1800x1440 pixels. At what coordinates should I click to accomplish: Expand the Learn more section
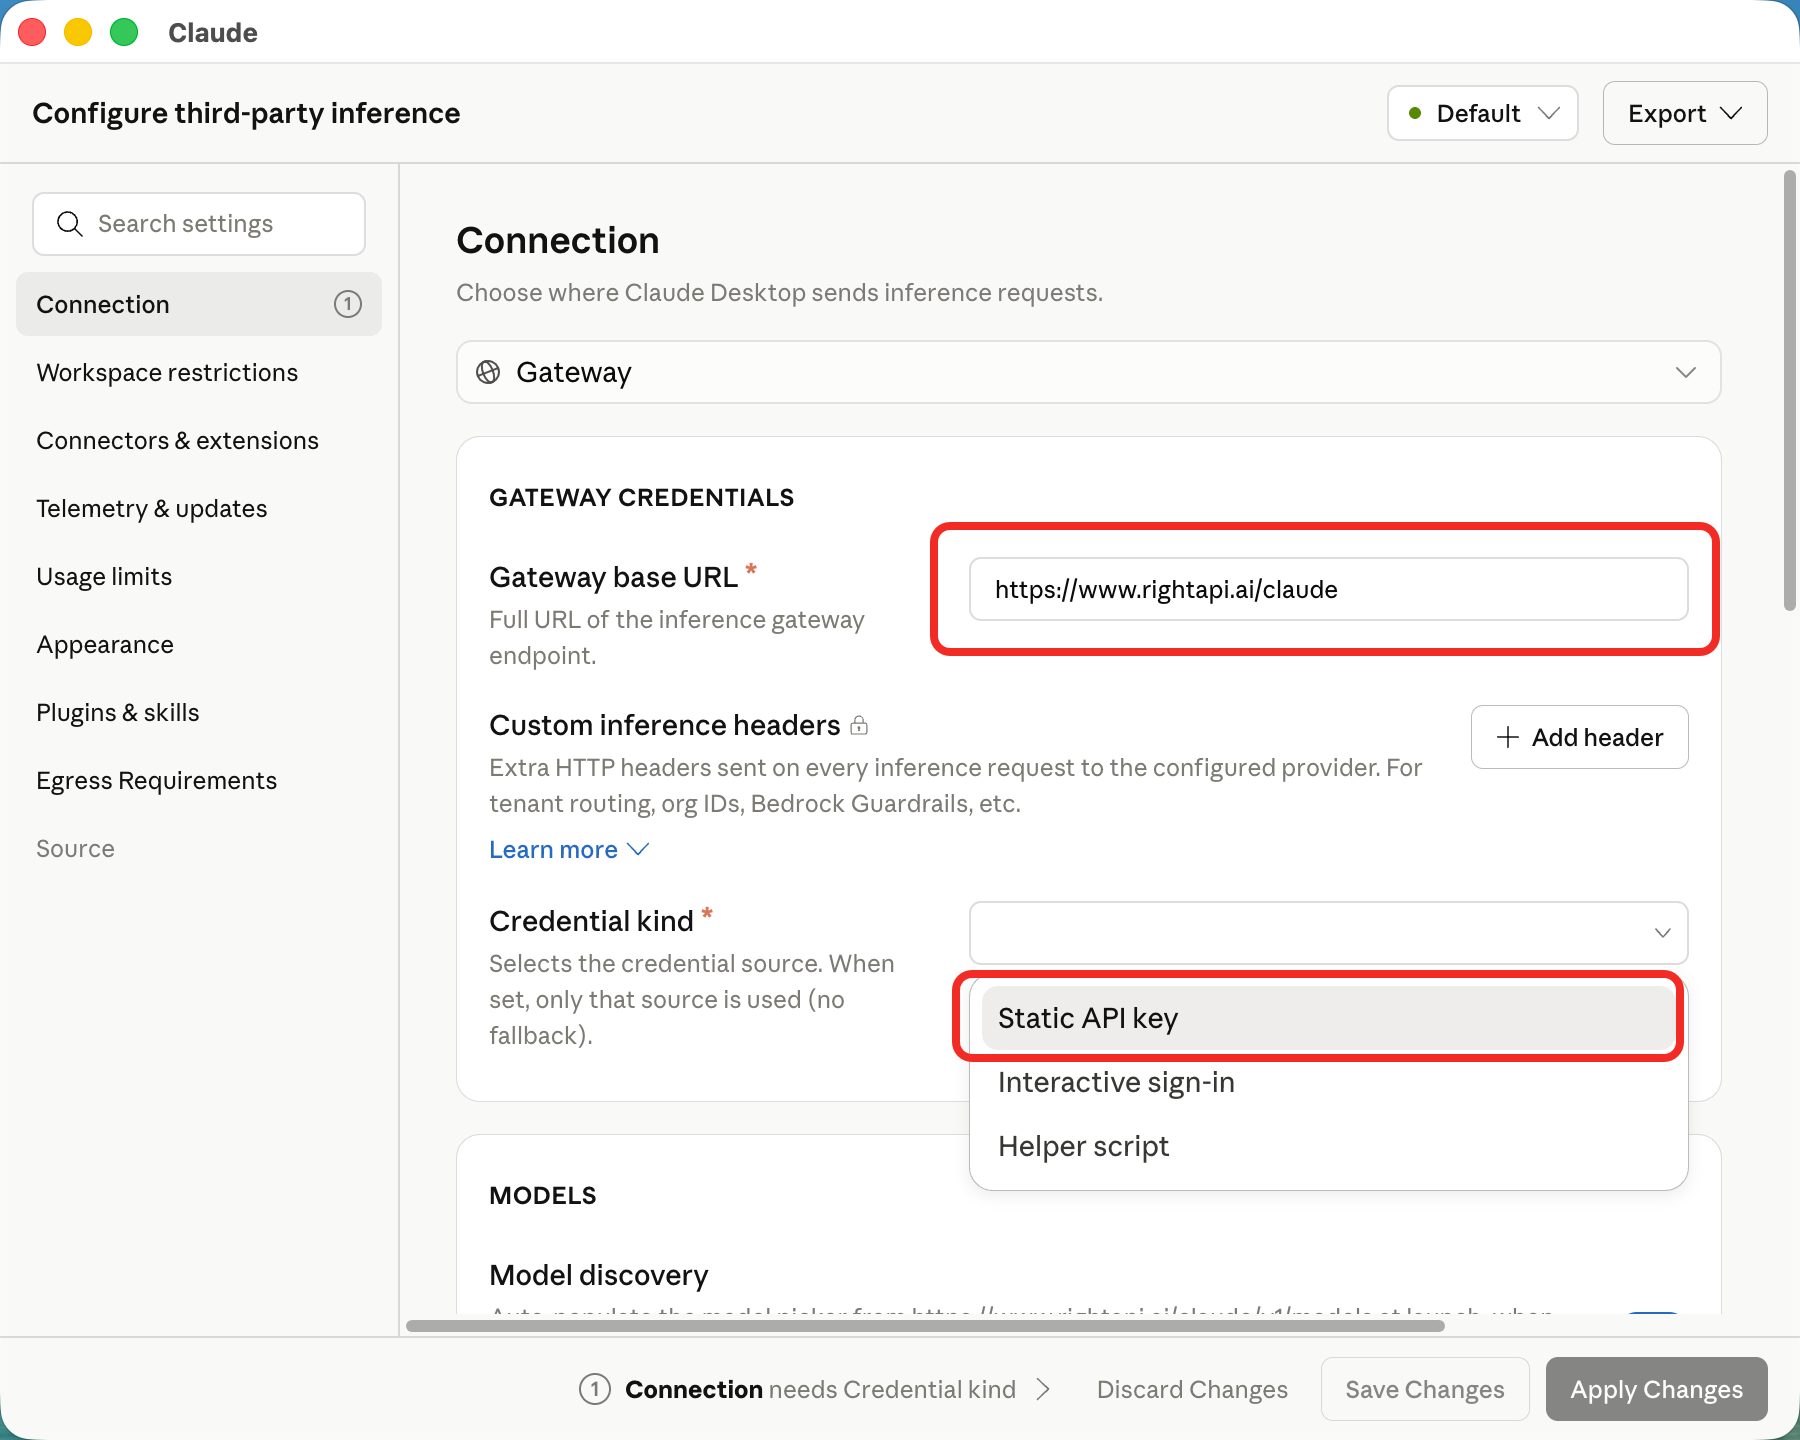pos(569,849)
